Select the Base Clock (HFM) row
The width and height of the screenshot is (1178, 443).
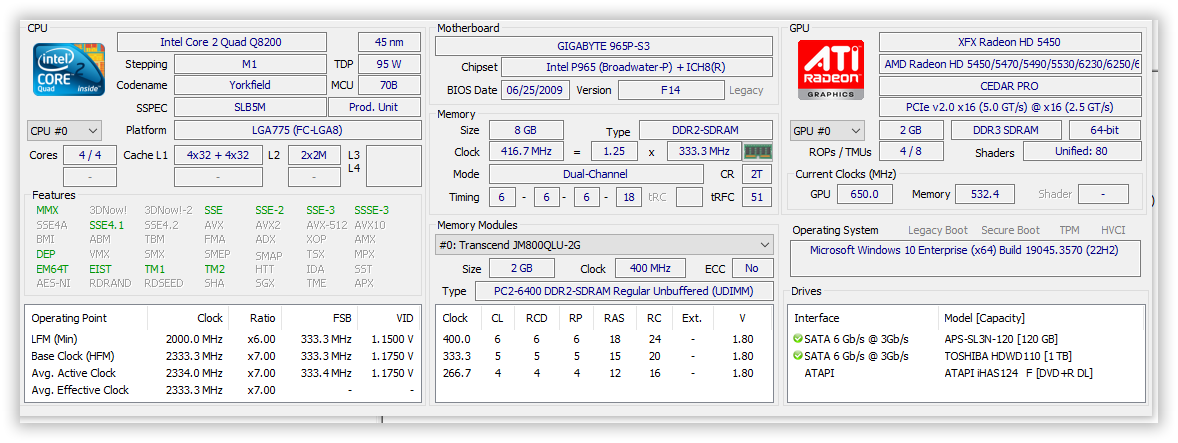coord(223,356)
